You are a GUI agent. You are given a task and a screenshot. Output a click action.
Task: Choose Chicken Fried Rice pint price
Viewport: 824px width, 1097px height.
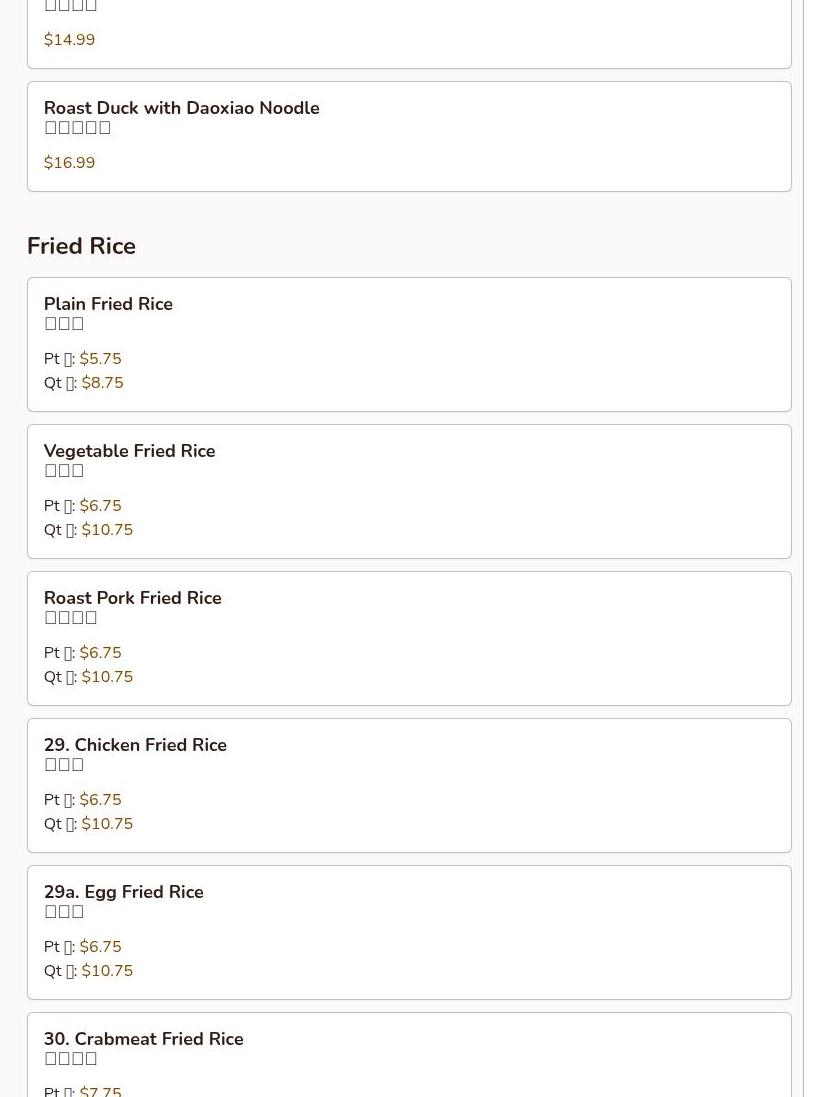[x=100, y=800]
